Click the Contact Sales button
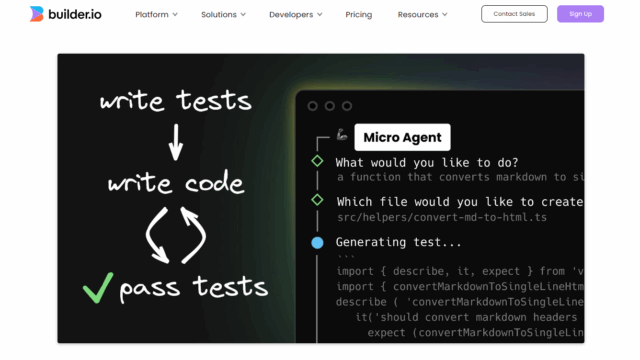The width and height of the screenshot is (640, 360). tap(514, 14)
